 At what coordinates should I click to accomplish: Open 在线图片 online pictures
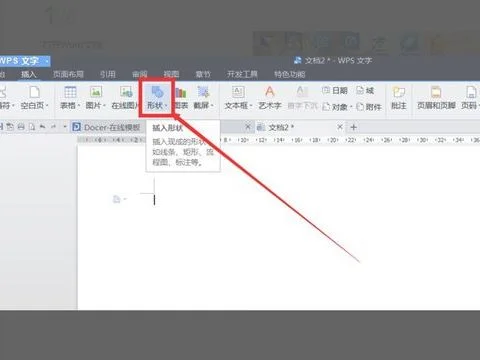click(x=126, y=98)
